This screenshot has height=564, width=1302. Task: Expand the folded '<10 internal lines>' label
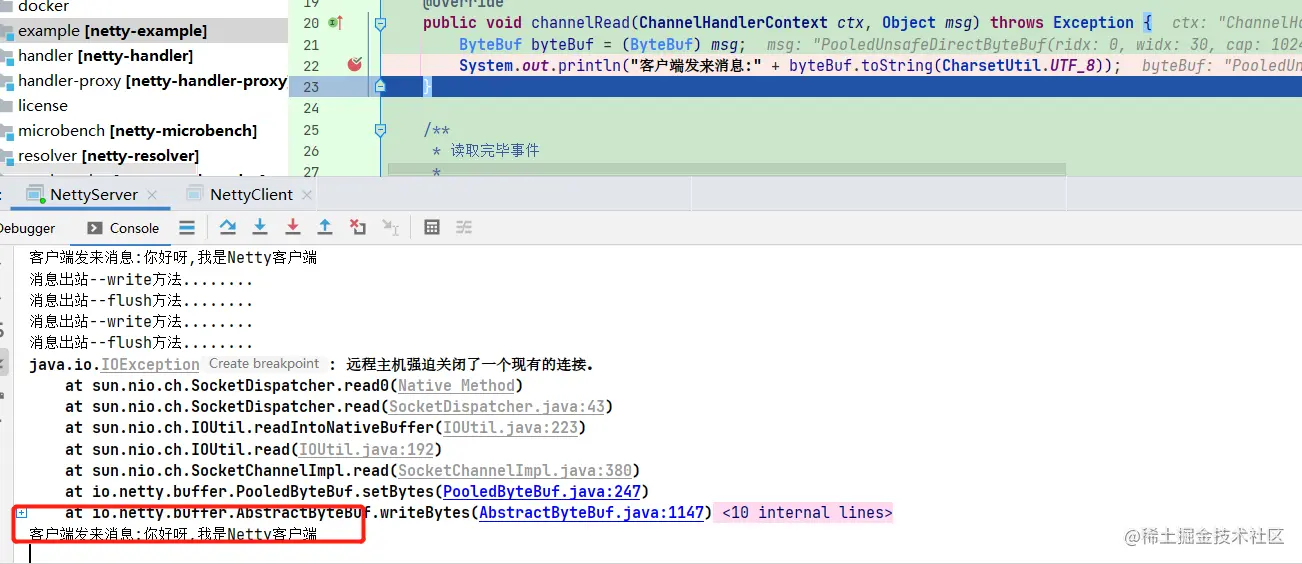click(x=806, y=513)
